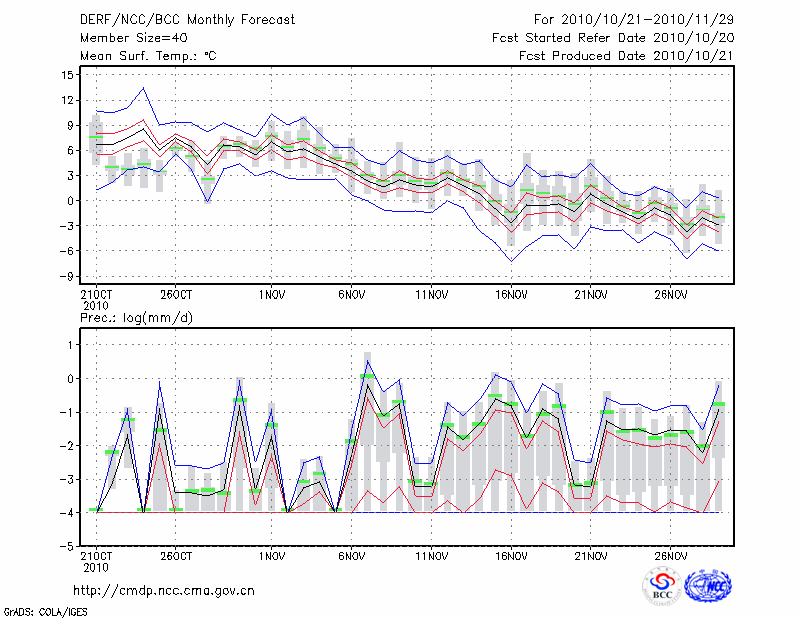Click 26OCT tick under the temperature chart
Viewport: 800px width, 618px height.
tap(175, 296)
